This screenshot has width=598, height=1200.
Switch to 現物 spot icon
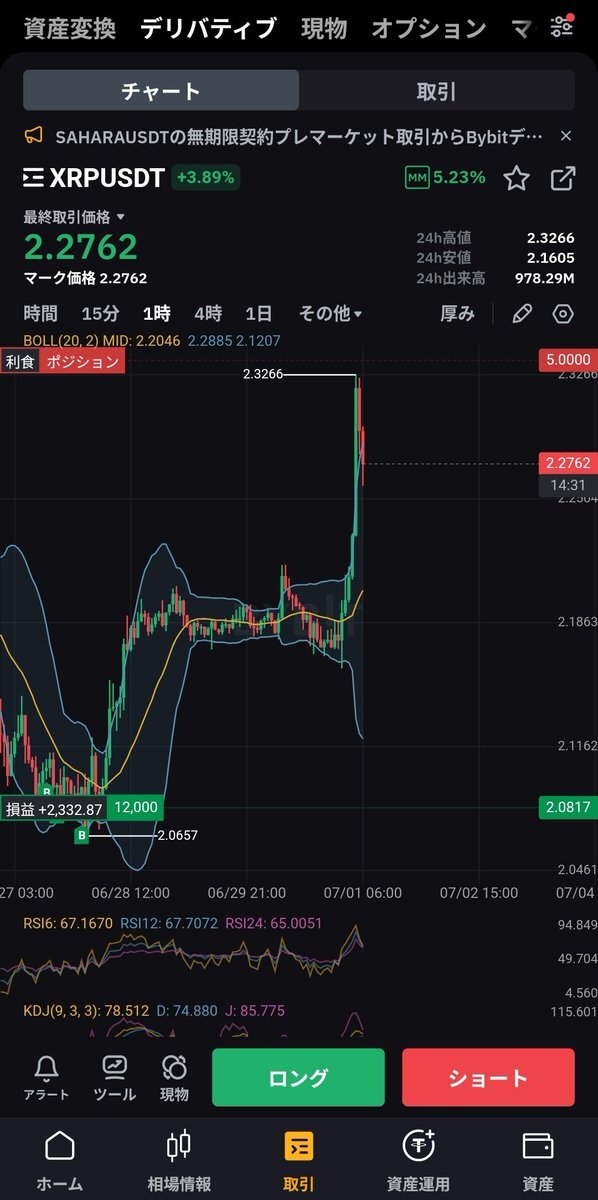(x=174, y=1078)
